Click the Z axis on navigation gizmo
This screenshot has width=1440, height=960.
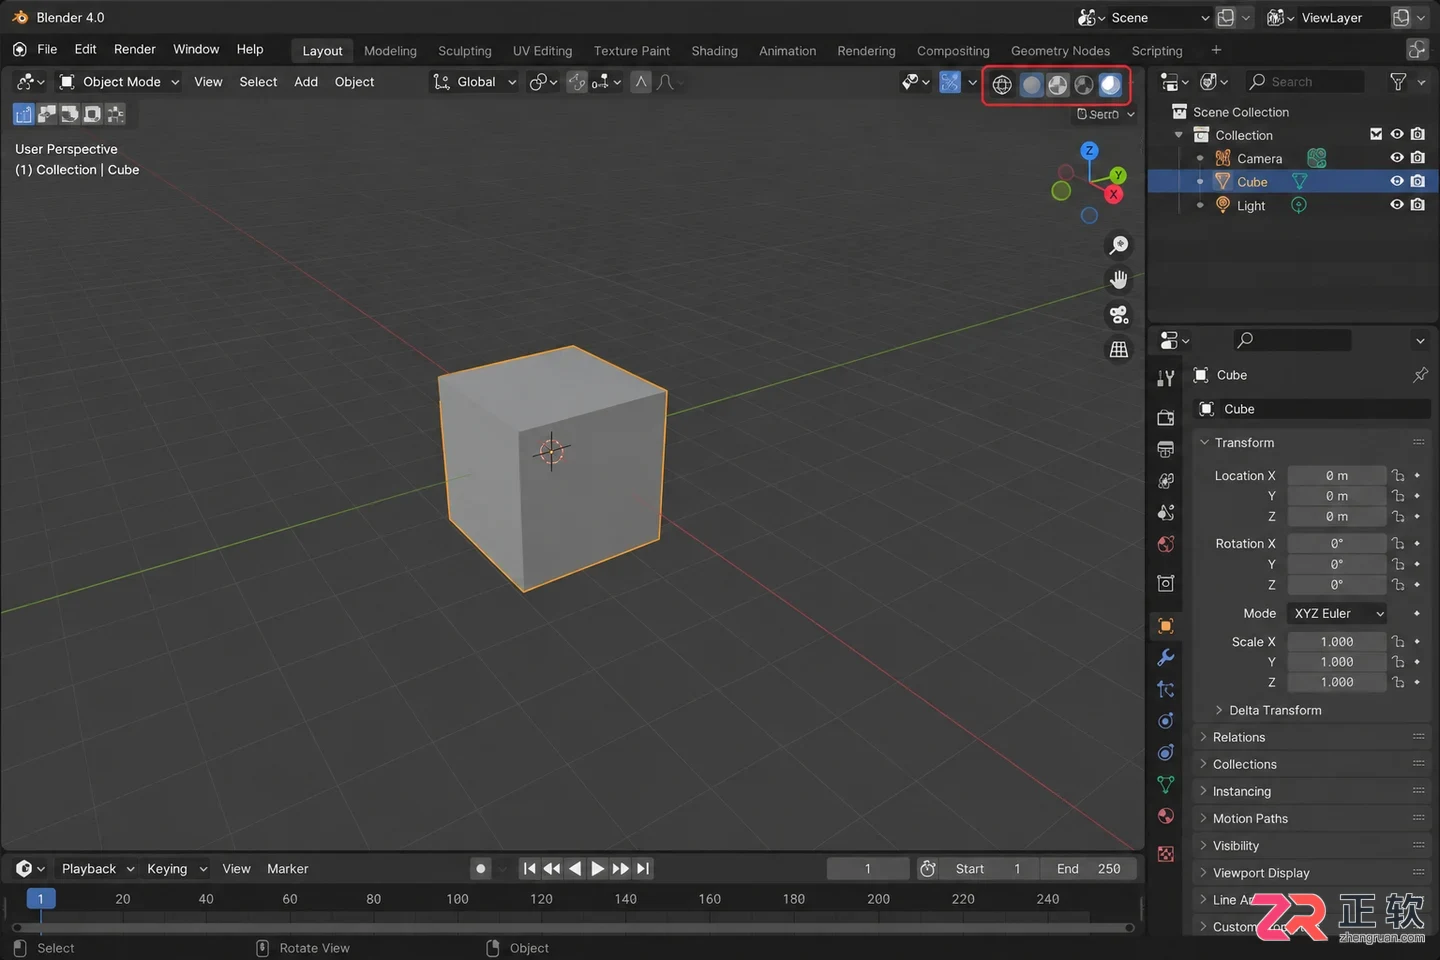(1089, 151)
